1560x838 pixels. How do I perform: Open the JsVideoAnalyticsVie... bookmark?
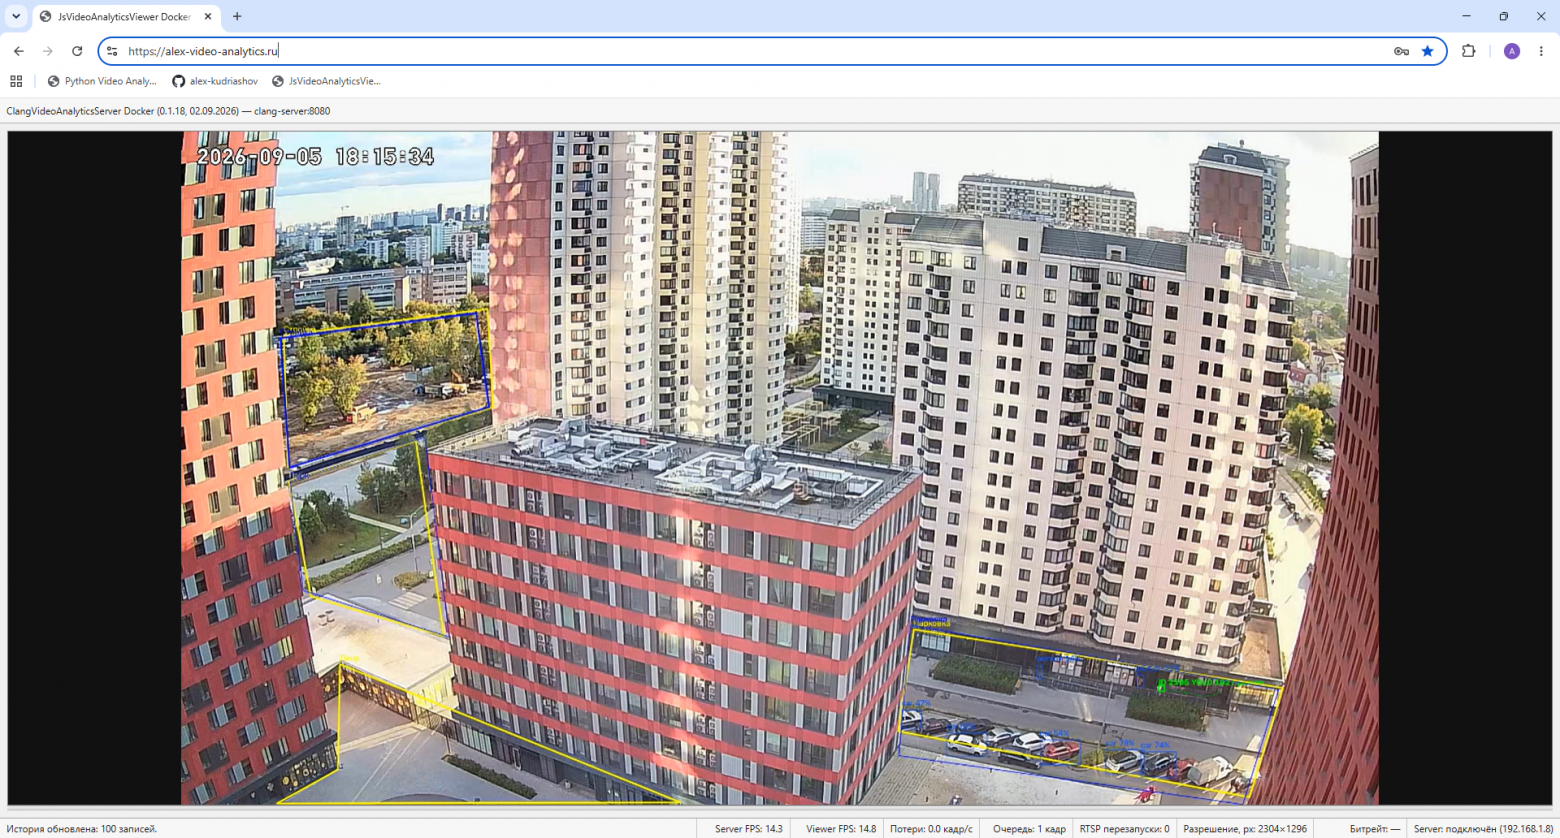tap(326, 81)
